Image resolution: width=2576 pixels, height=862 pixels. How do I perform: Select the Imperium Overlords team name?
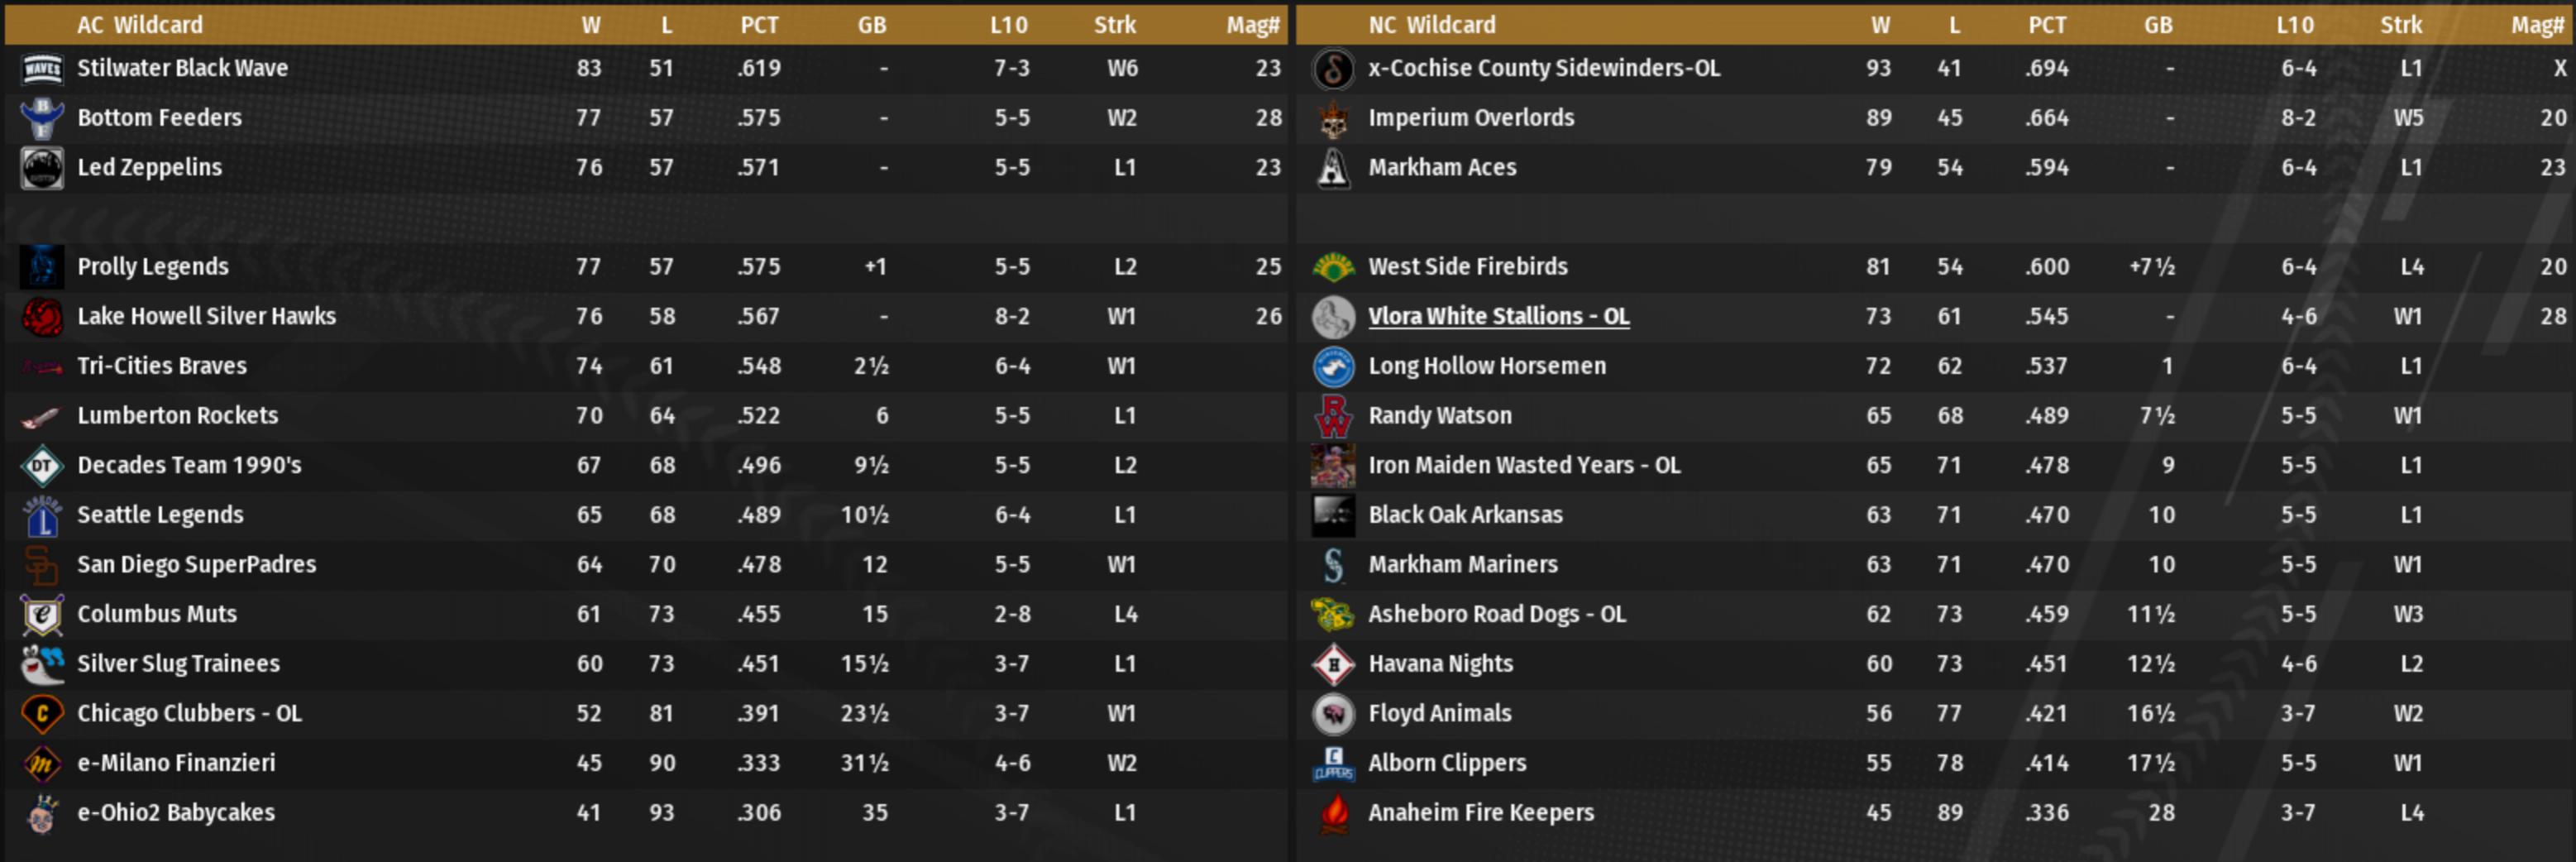coord(1471,118)
